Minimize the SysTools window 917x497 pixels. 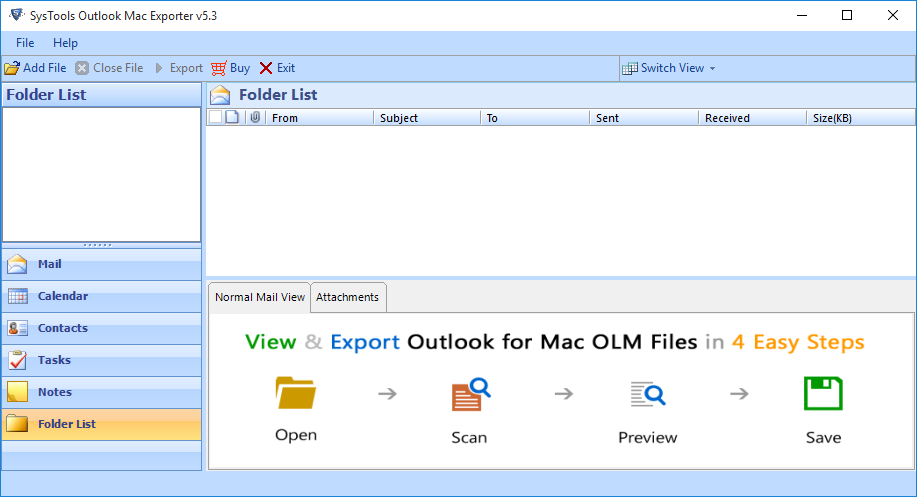pyautogui.click(x=802, y=15)
